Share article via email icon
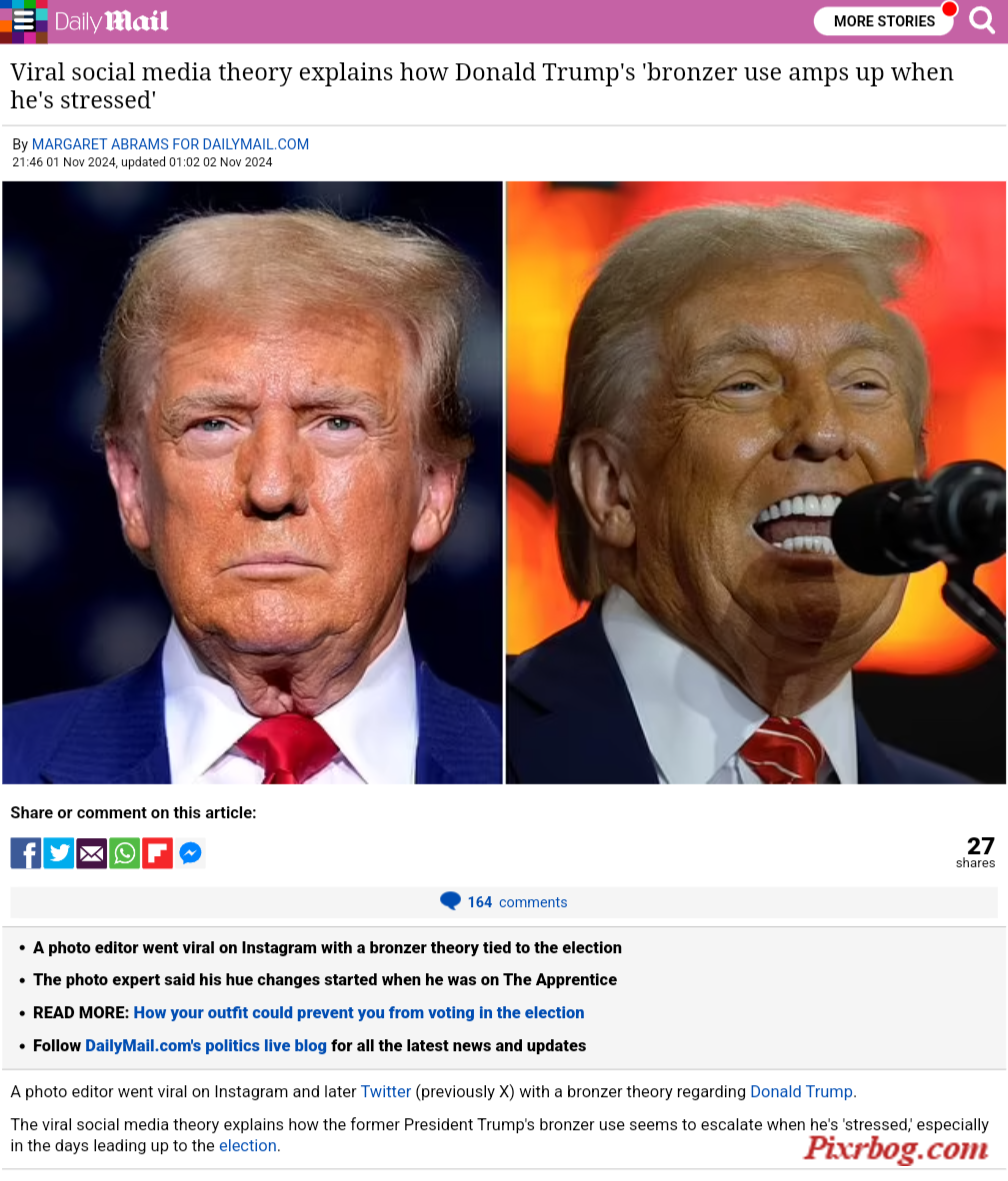The height and width of the screenshot is (1181, 1008). click(92, 853)
